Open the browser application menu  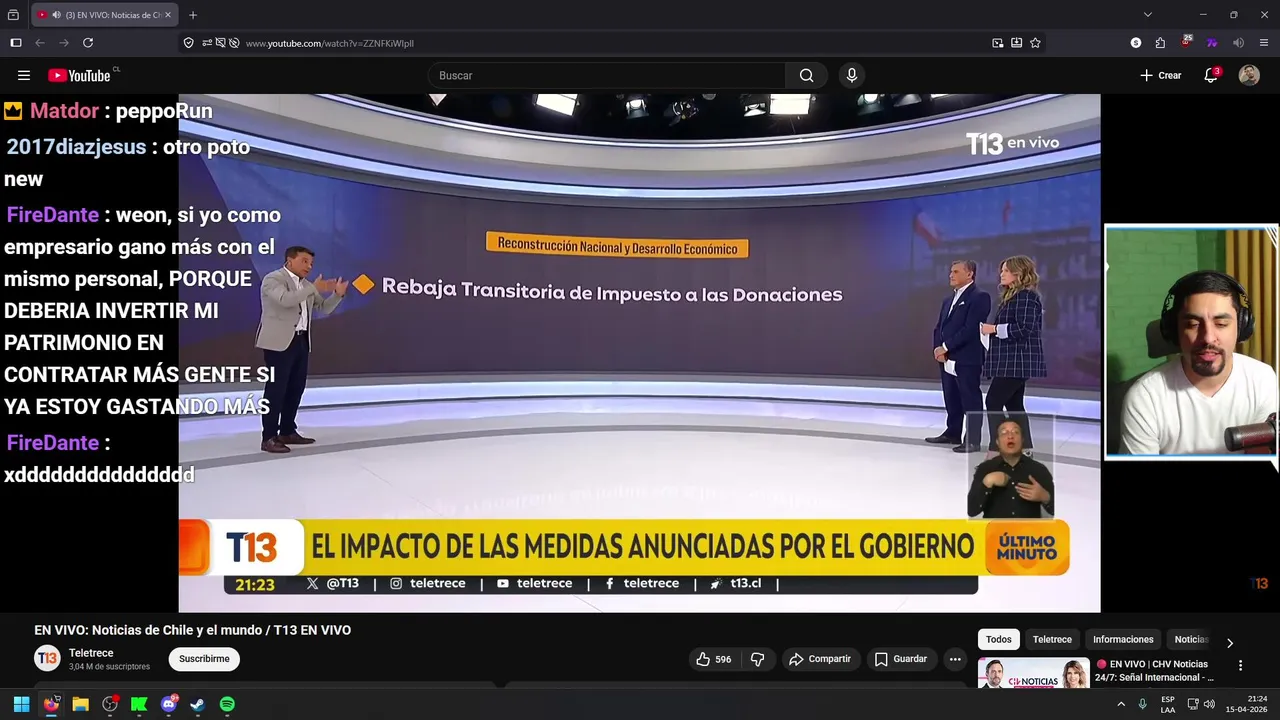[1264, 43]
